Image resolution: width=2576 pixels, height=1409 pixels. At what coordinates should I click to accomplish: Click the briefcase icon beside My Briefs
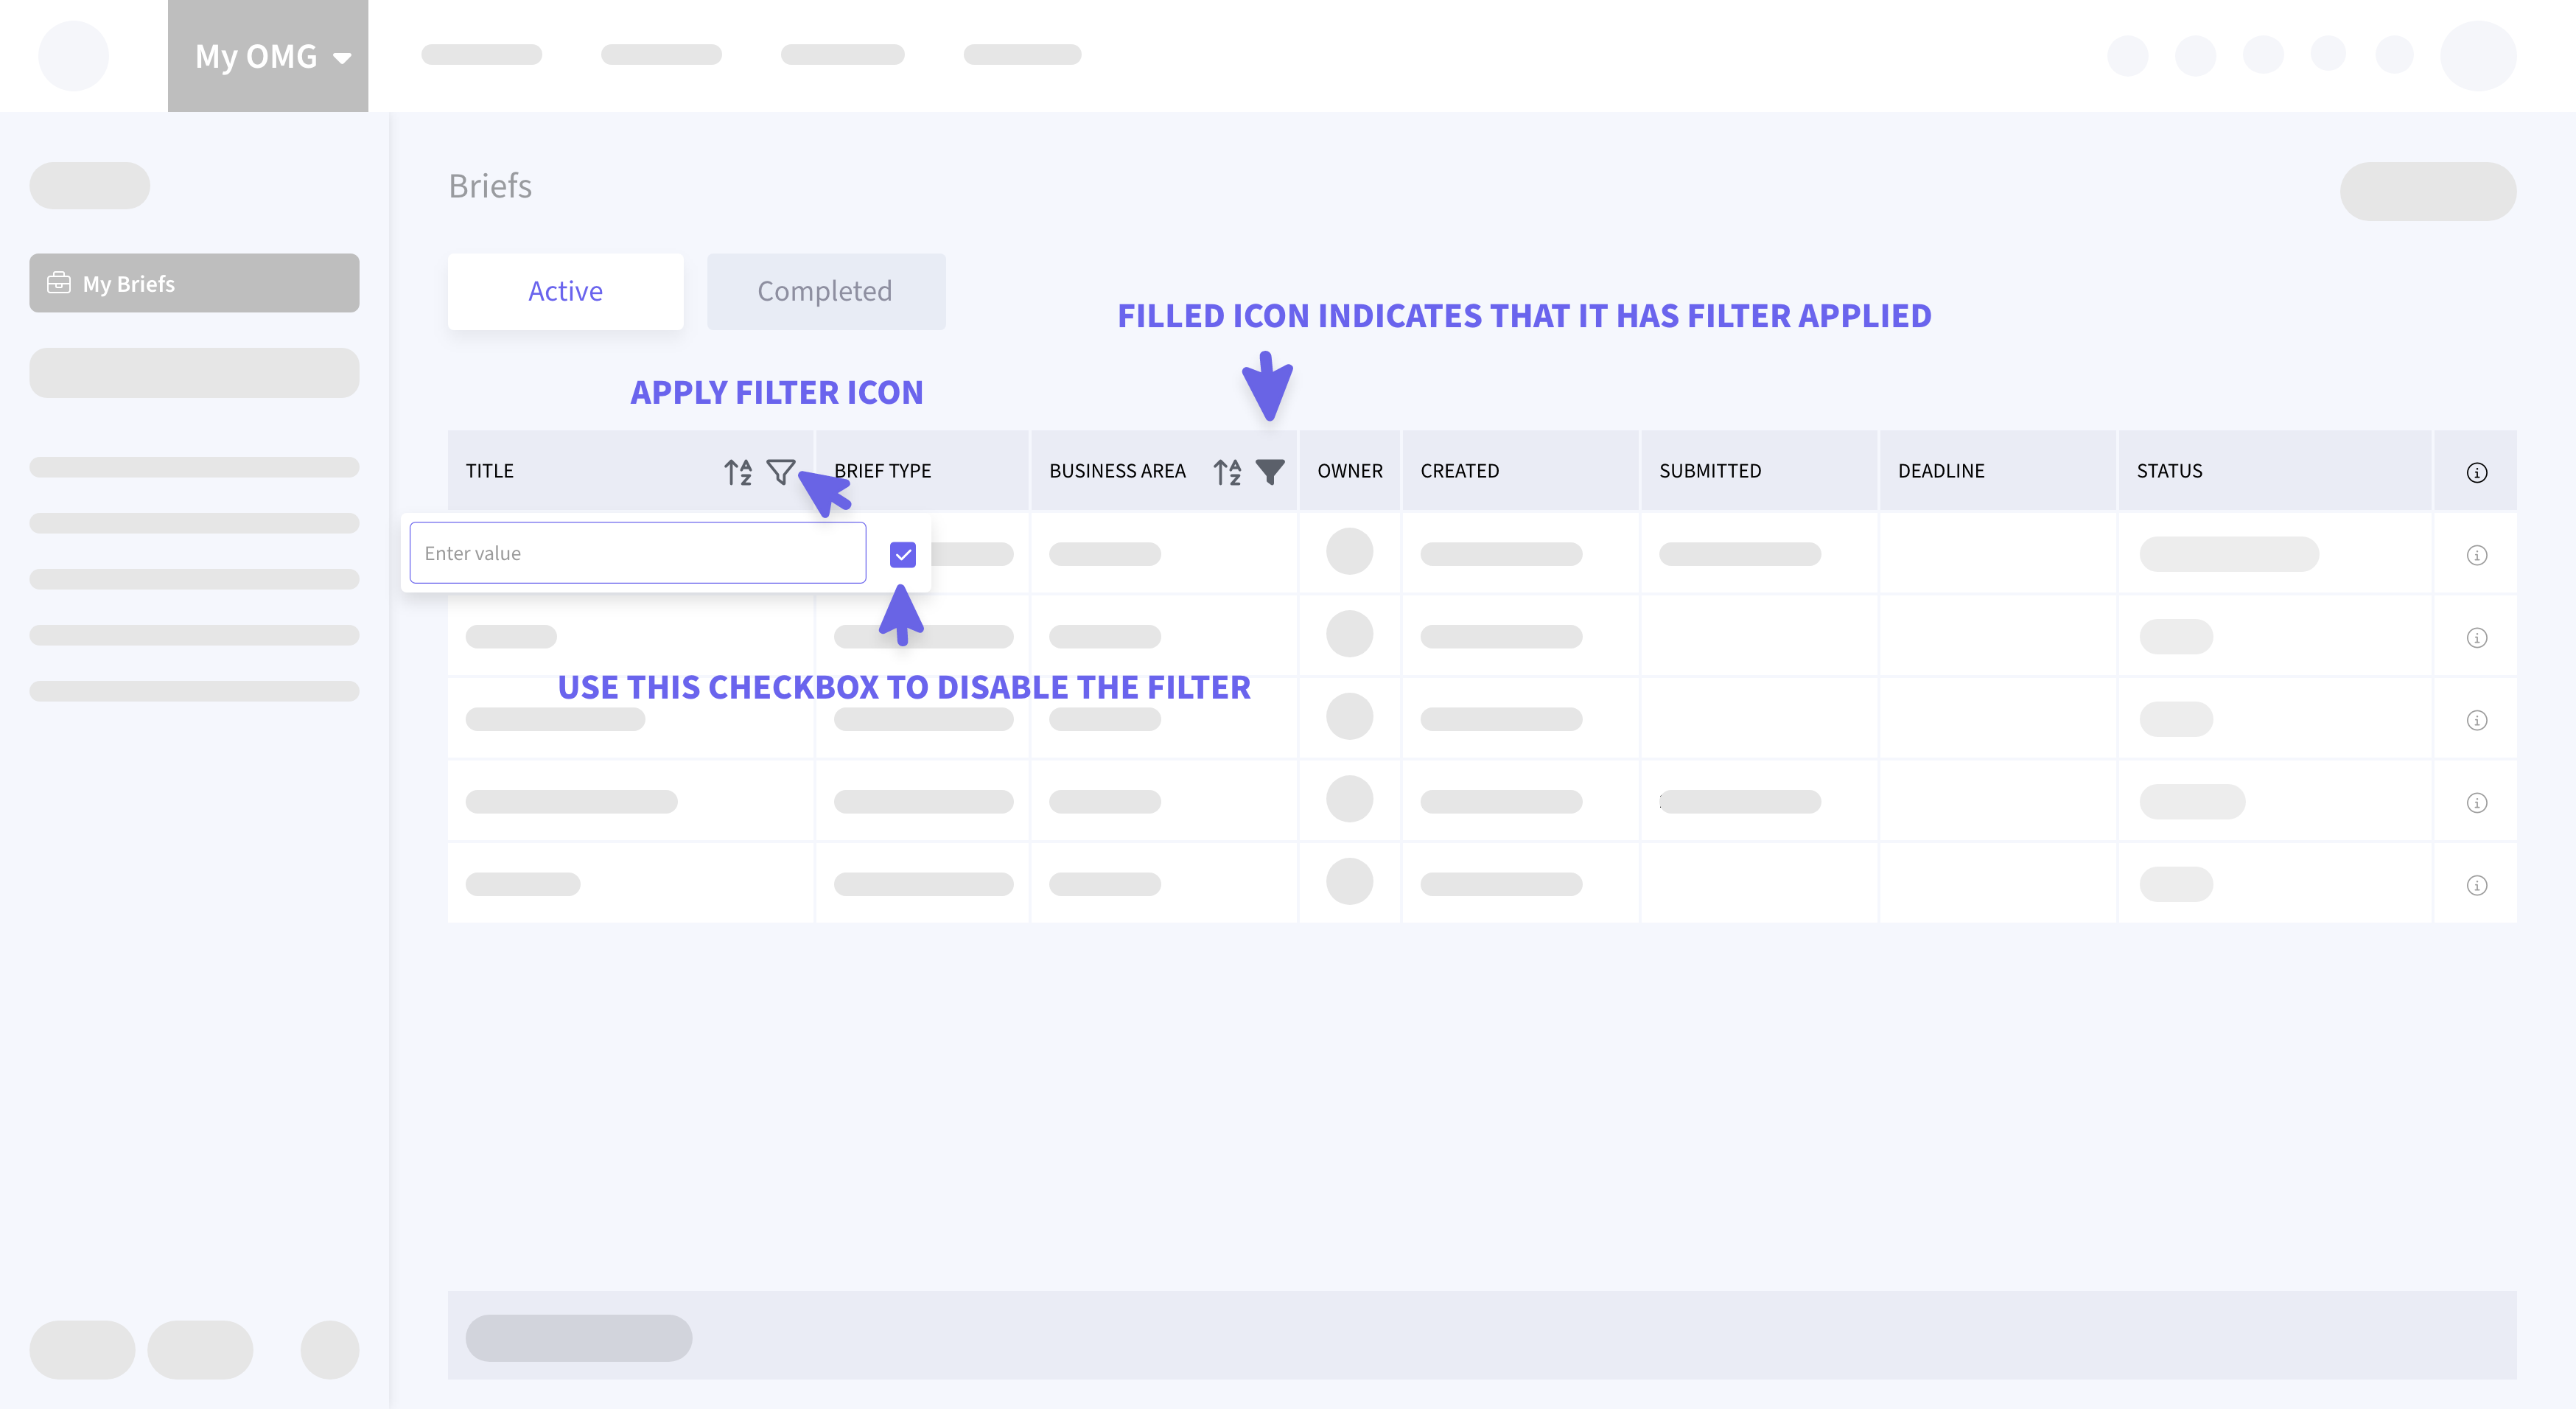pyautogui.click(x=59, y=283)
